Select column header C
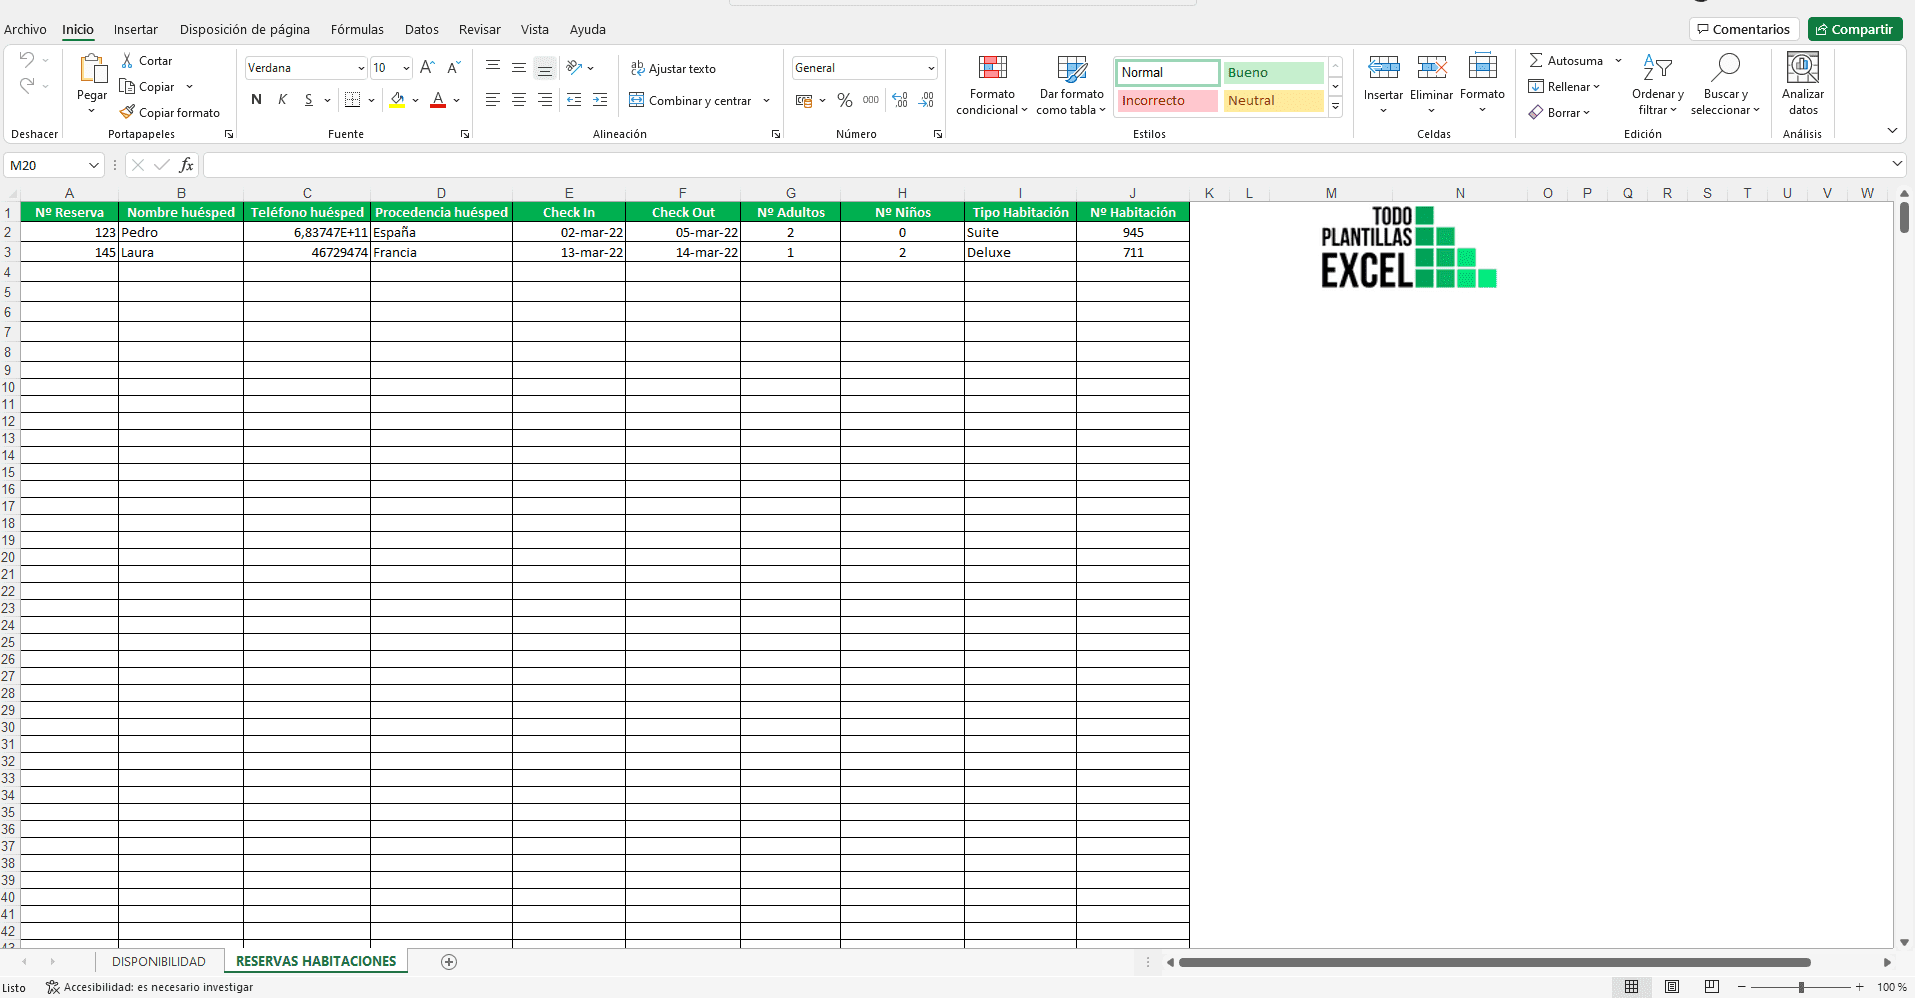The height and width of the screenshot is (998, 1915). [x=307, y=193]
